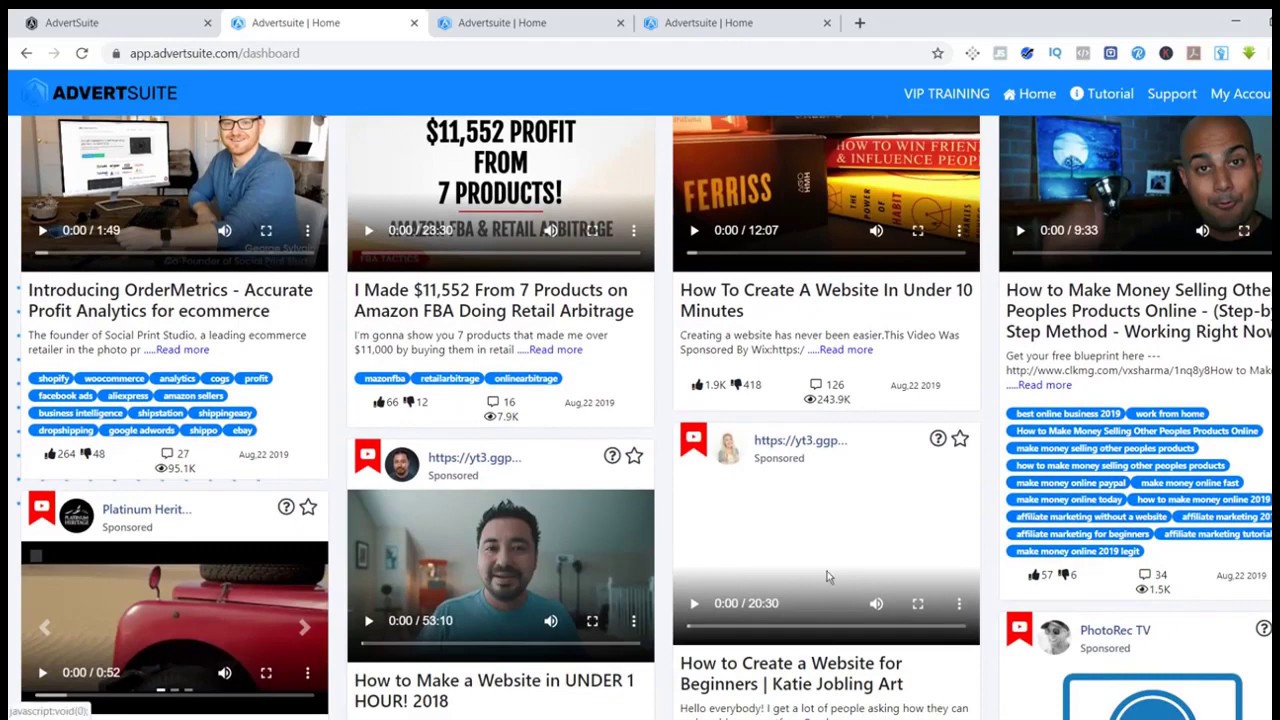1280x720 pixels.
Task: Mute the 53:10 video
Action: click(x=551, y=621)
